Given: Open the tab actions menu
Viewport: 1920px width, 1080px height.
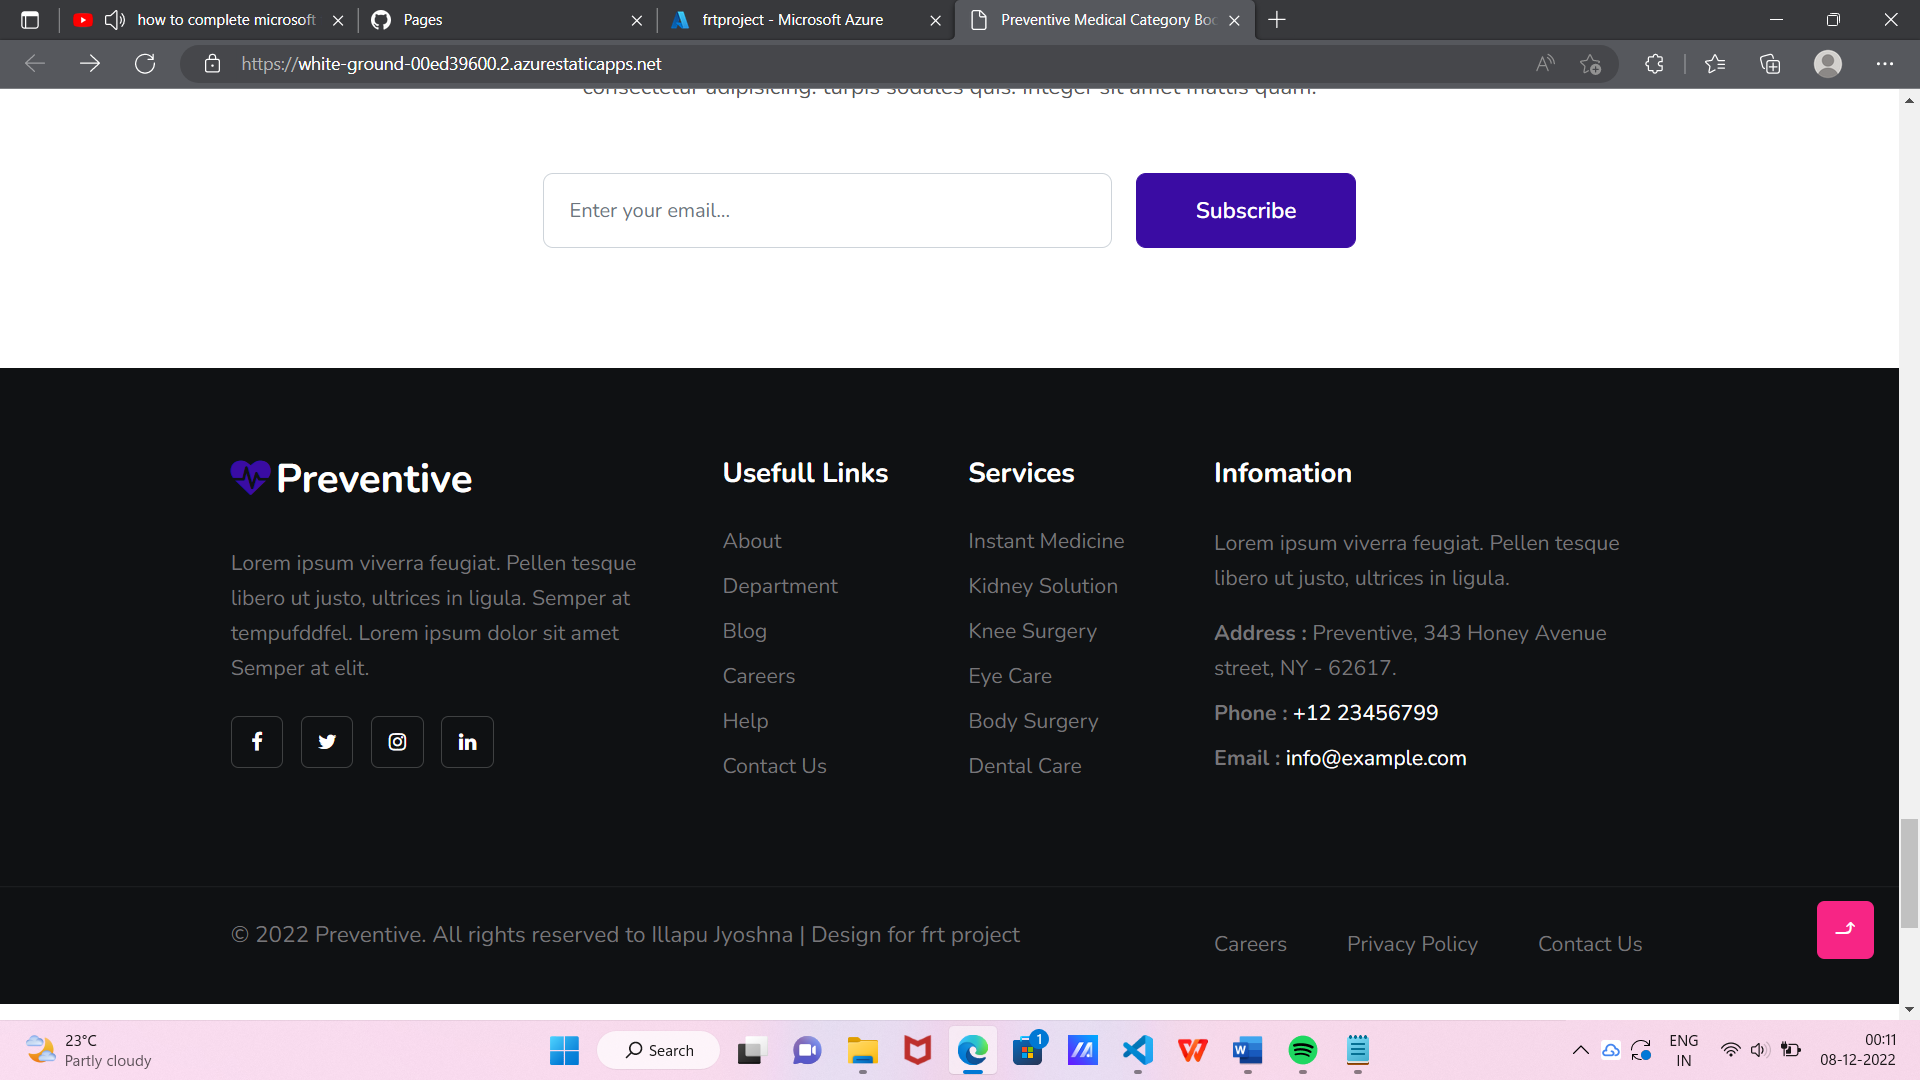Looking at the screenshot, I should (30, 19).
